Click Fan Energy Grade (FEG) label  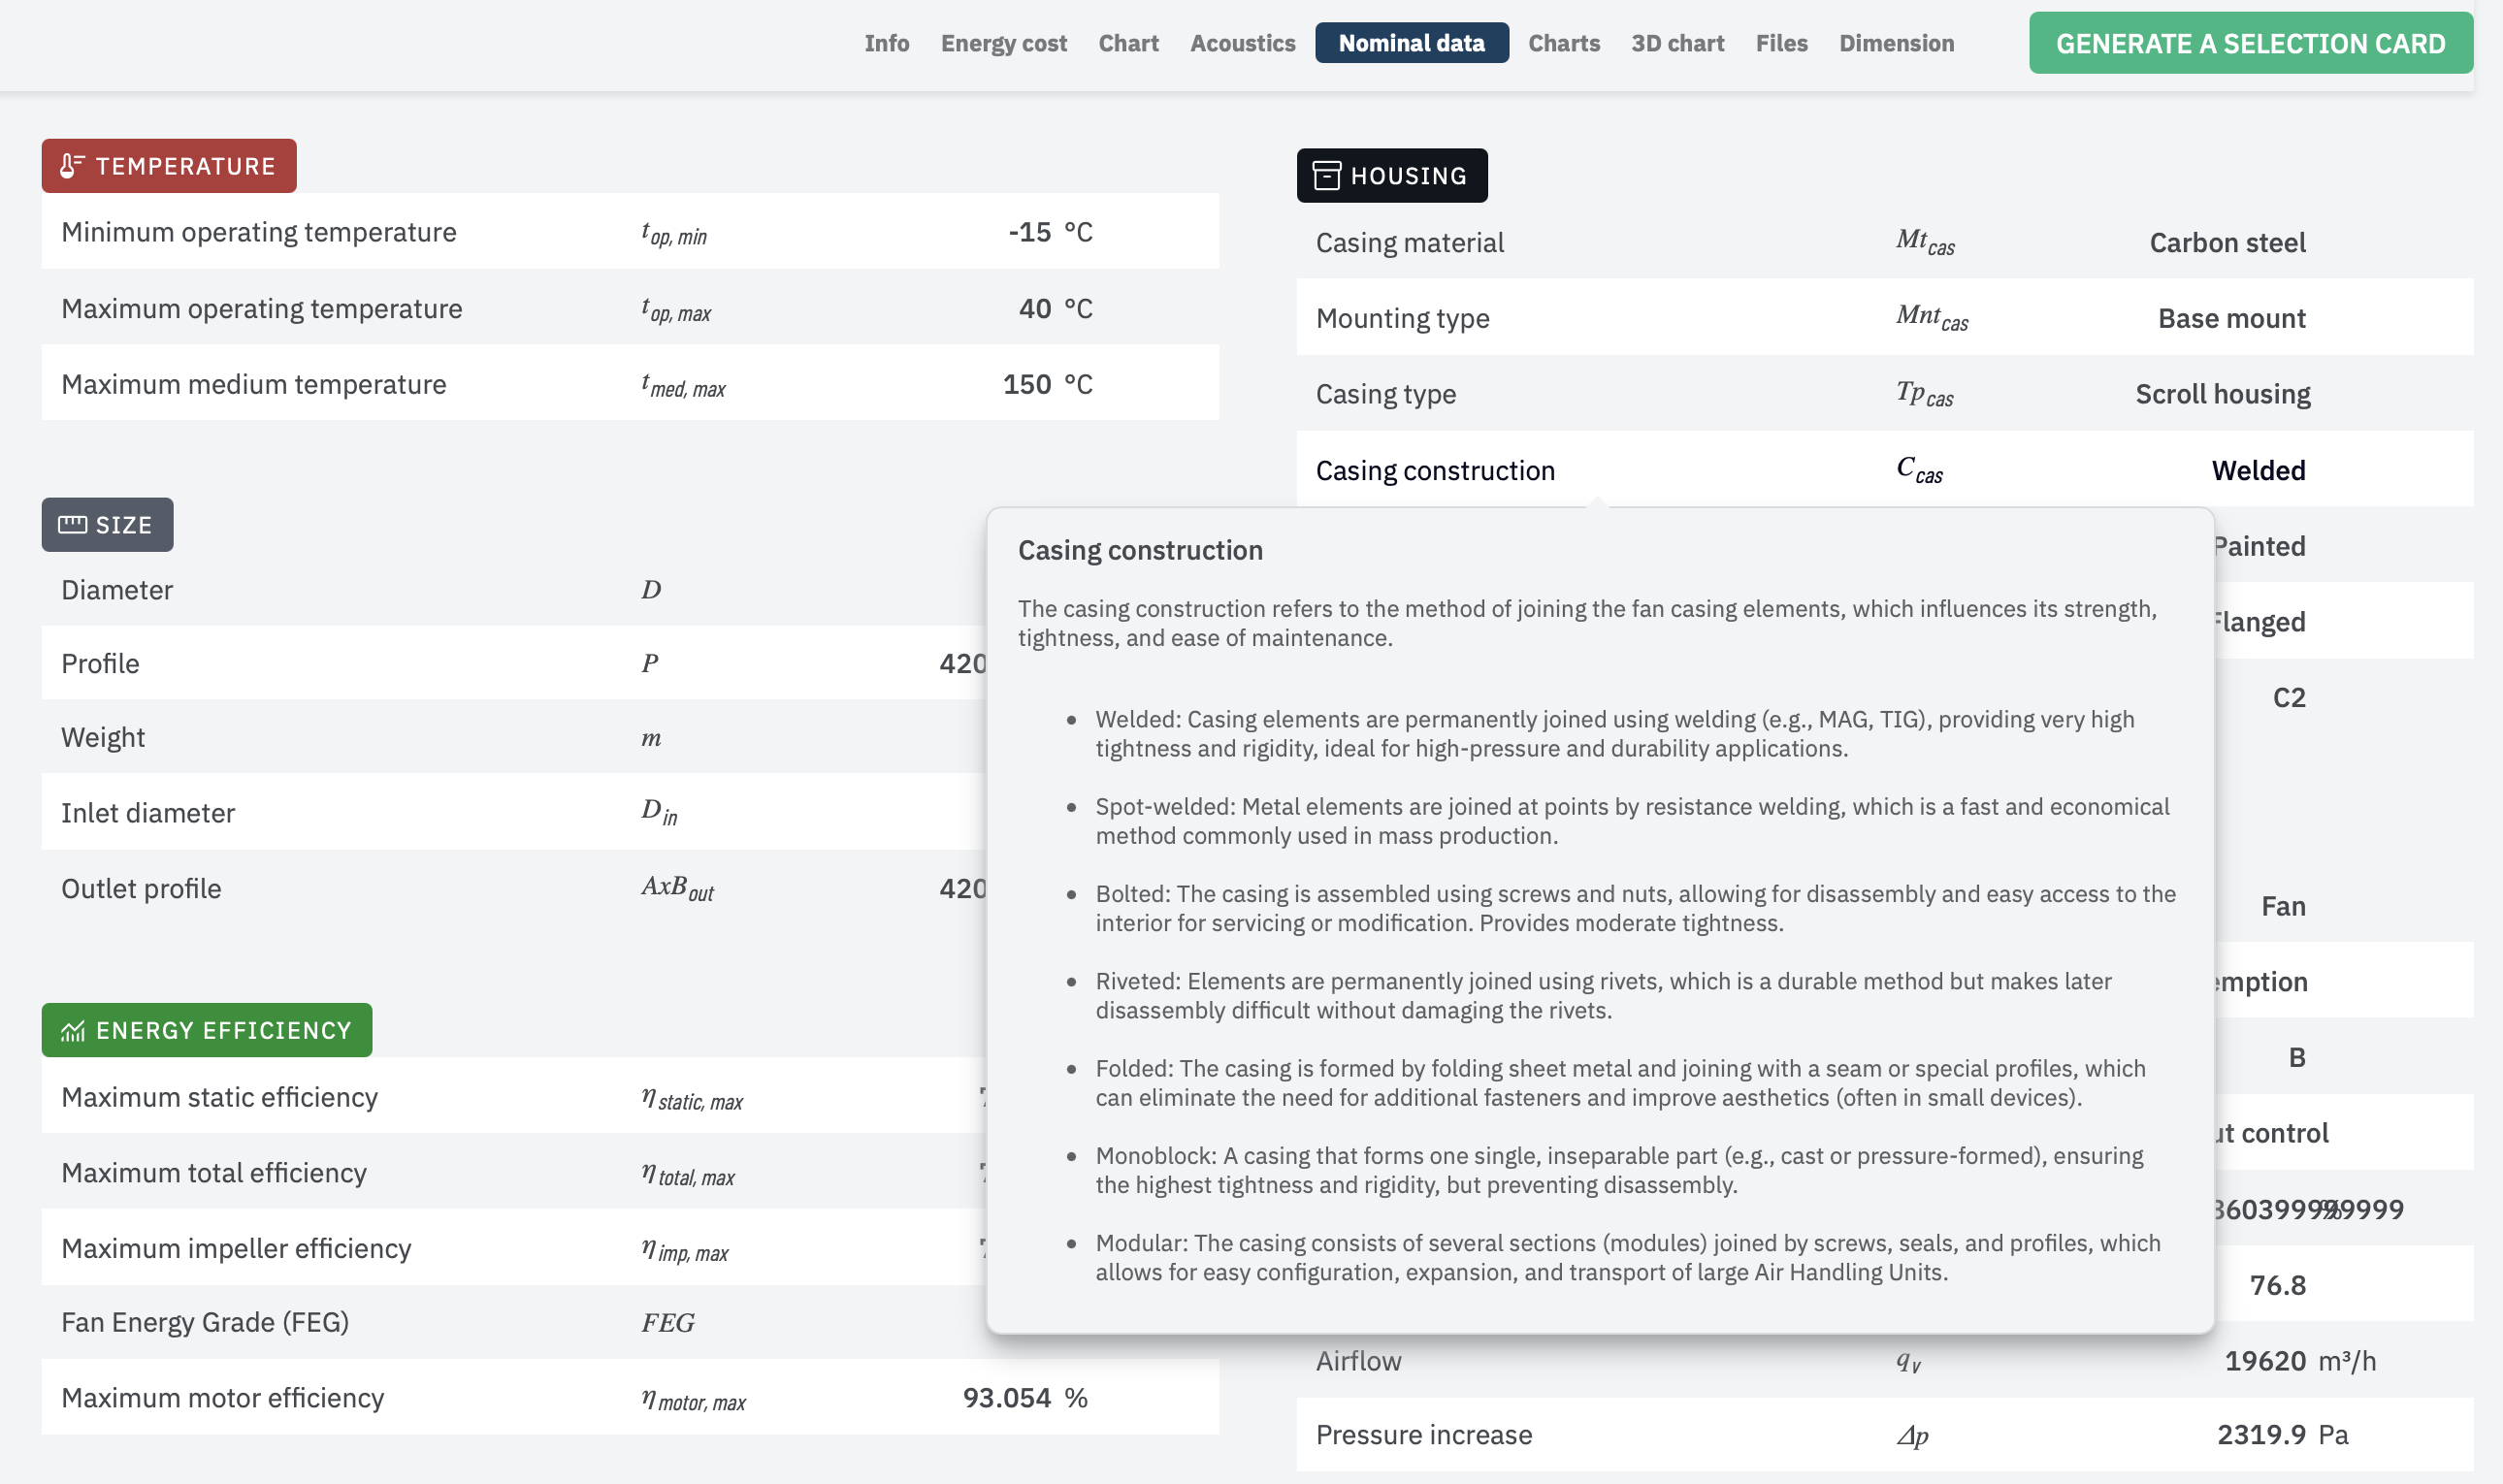coord(205,1324)
